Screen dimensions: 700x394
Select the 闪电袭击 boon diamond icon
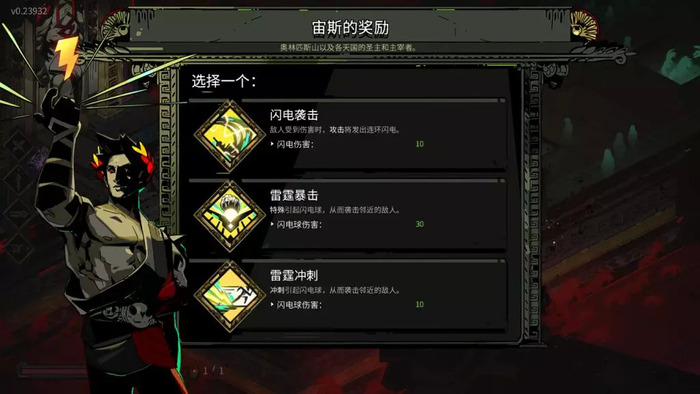pos(230,136)
